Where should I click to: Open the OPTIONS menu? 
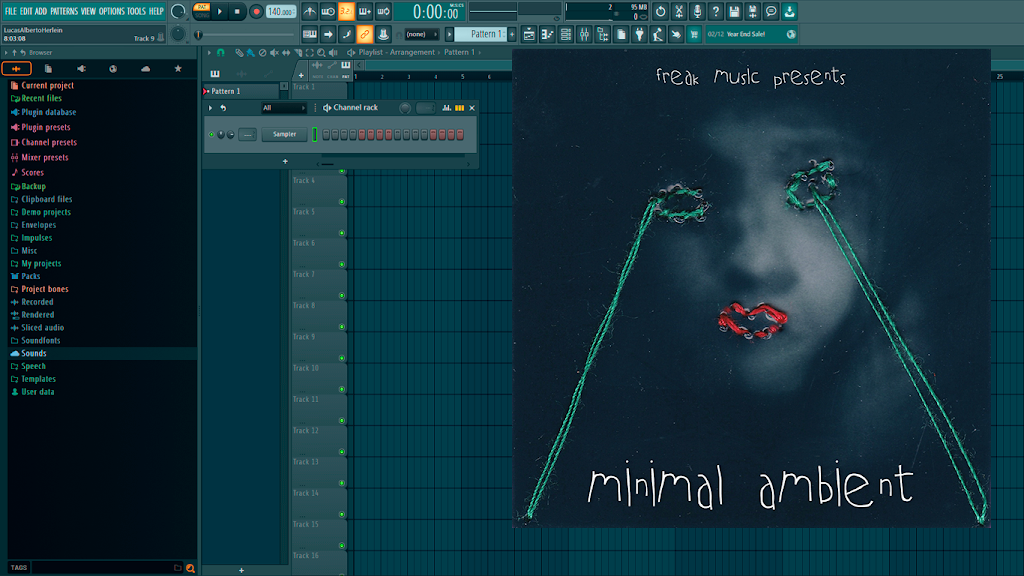pyautogui.click(x=112, y=11)
